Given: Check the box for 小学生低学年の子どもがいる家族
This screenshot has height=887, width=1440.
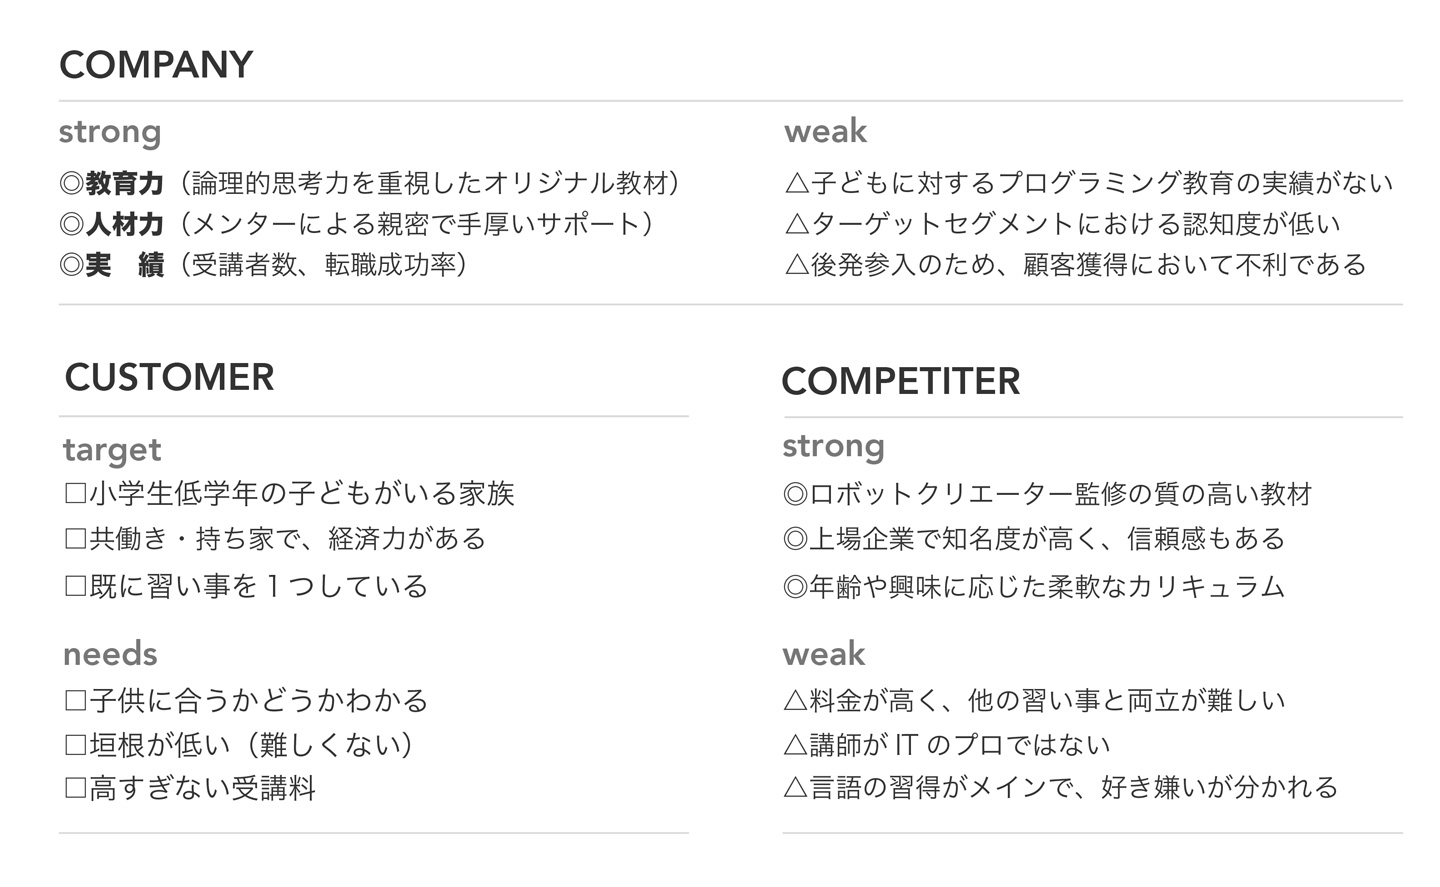Looking at the screenshot, I should (75, 494).
